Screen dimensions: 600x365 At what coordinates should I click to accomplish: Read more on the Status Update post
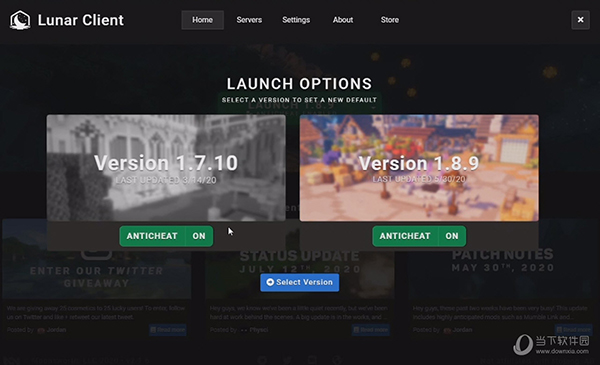371,330
